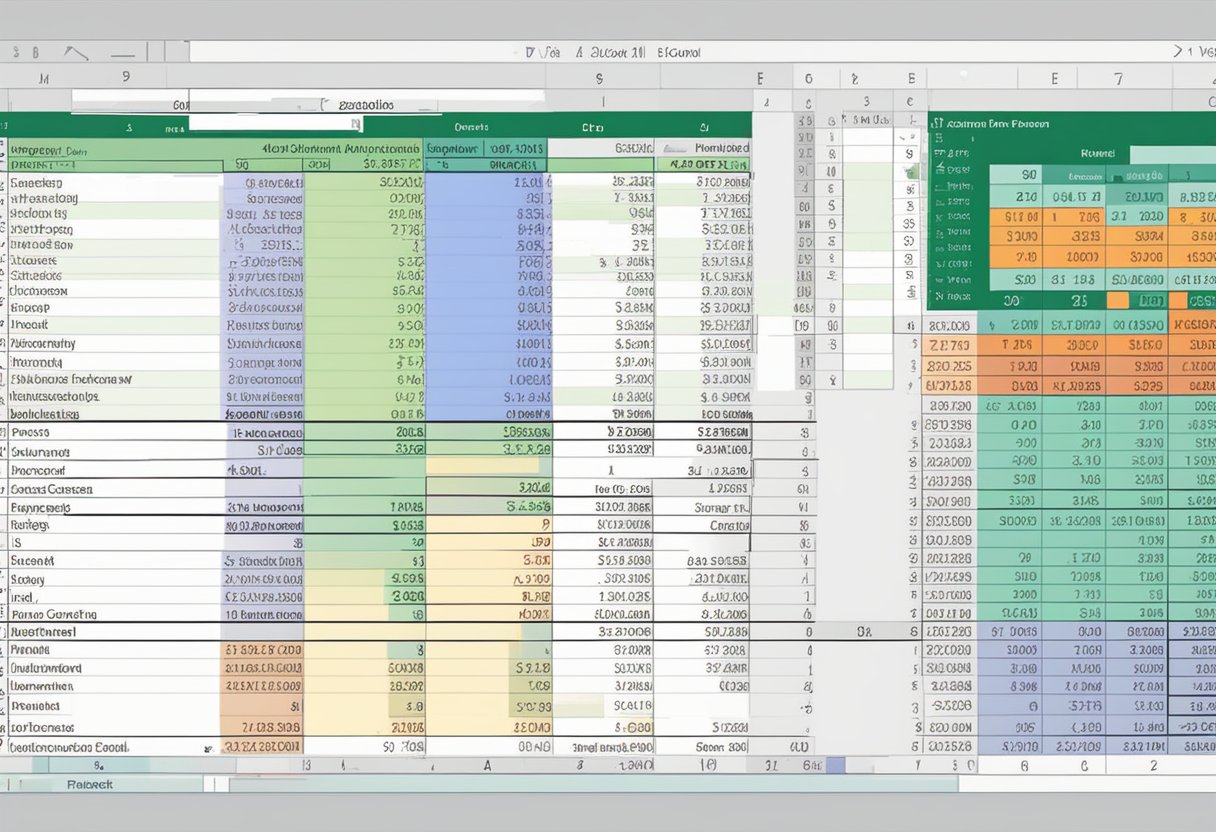Click the right arrow at formula bar end

[x=1178, y=52]
